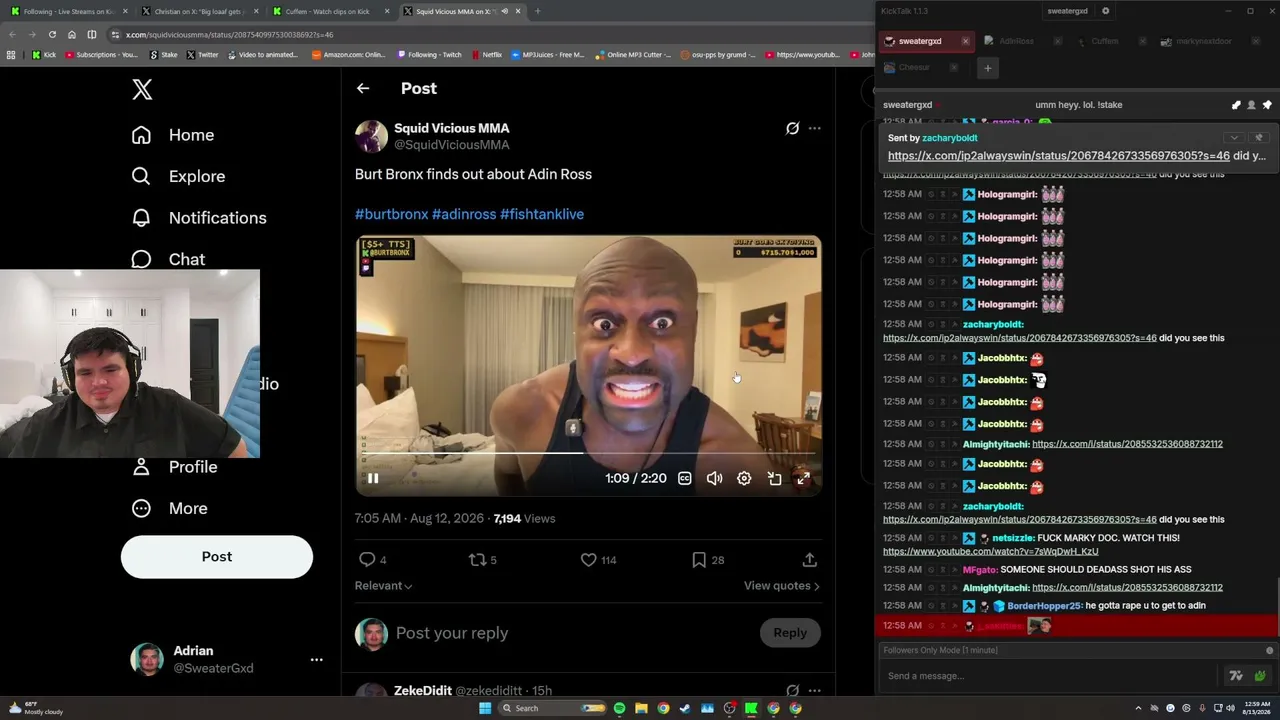Open Profile in X sidebar
1280x720 pixels.
point(174,467)
